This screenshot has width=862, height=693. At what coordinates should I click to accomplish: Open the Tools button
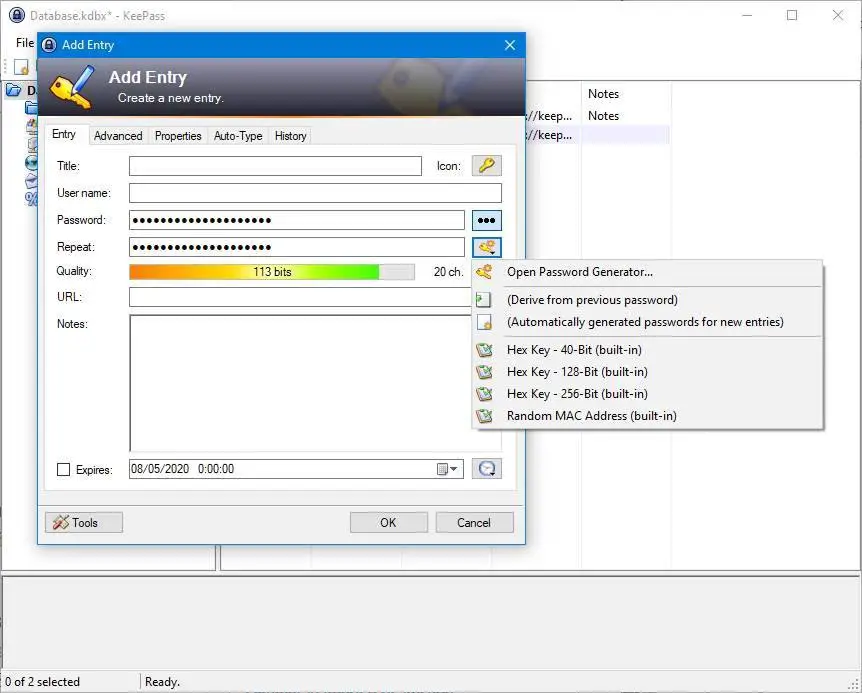click(x=84, y=523)
